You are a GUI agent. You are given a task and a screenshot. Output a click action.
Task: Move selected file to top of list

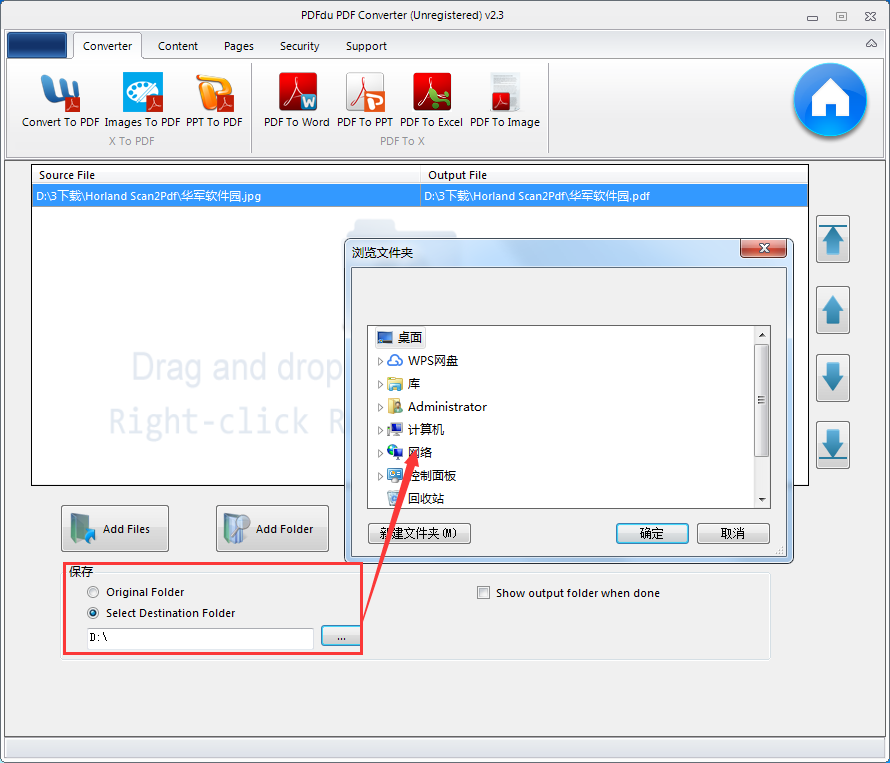[833, 239]
